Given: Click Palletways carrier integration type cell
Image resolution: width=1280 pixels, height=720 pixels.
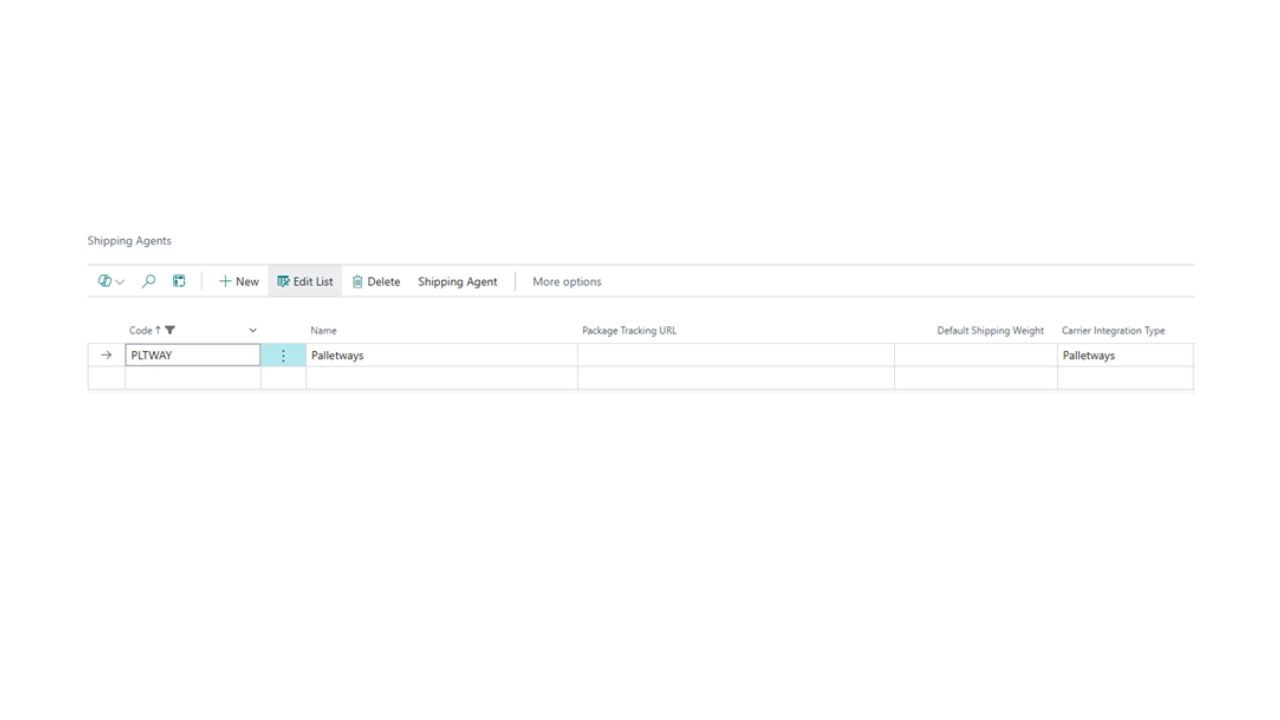Looking at the screenshot, I should click(x=1125, y=355).
